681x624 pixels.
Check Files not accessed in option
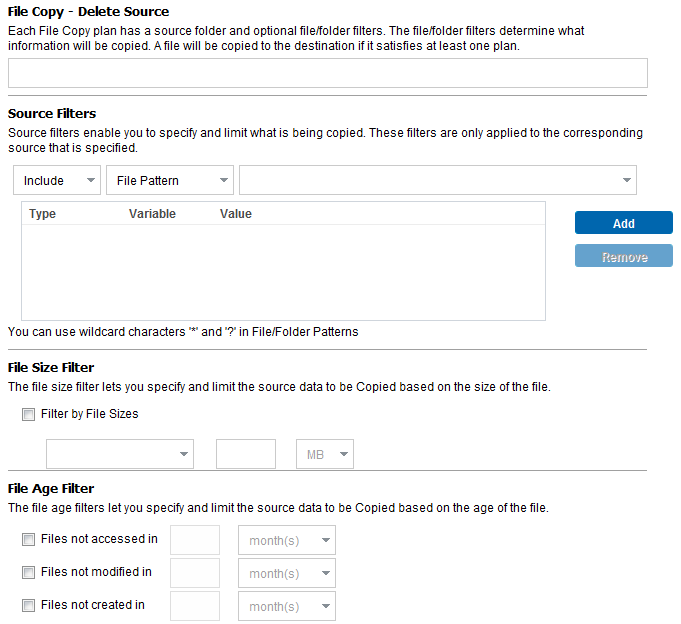[29, 540]
